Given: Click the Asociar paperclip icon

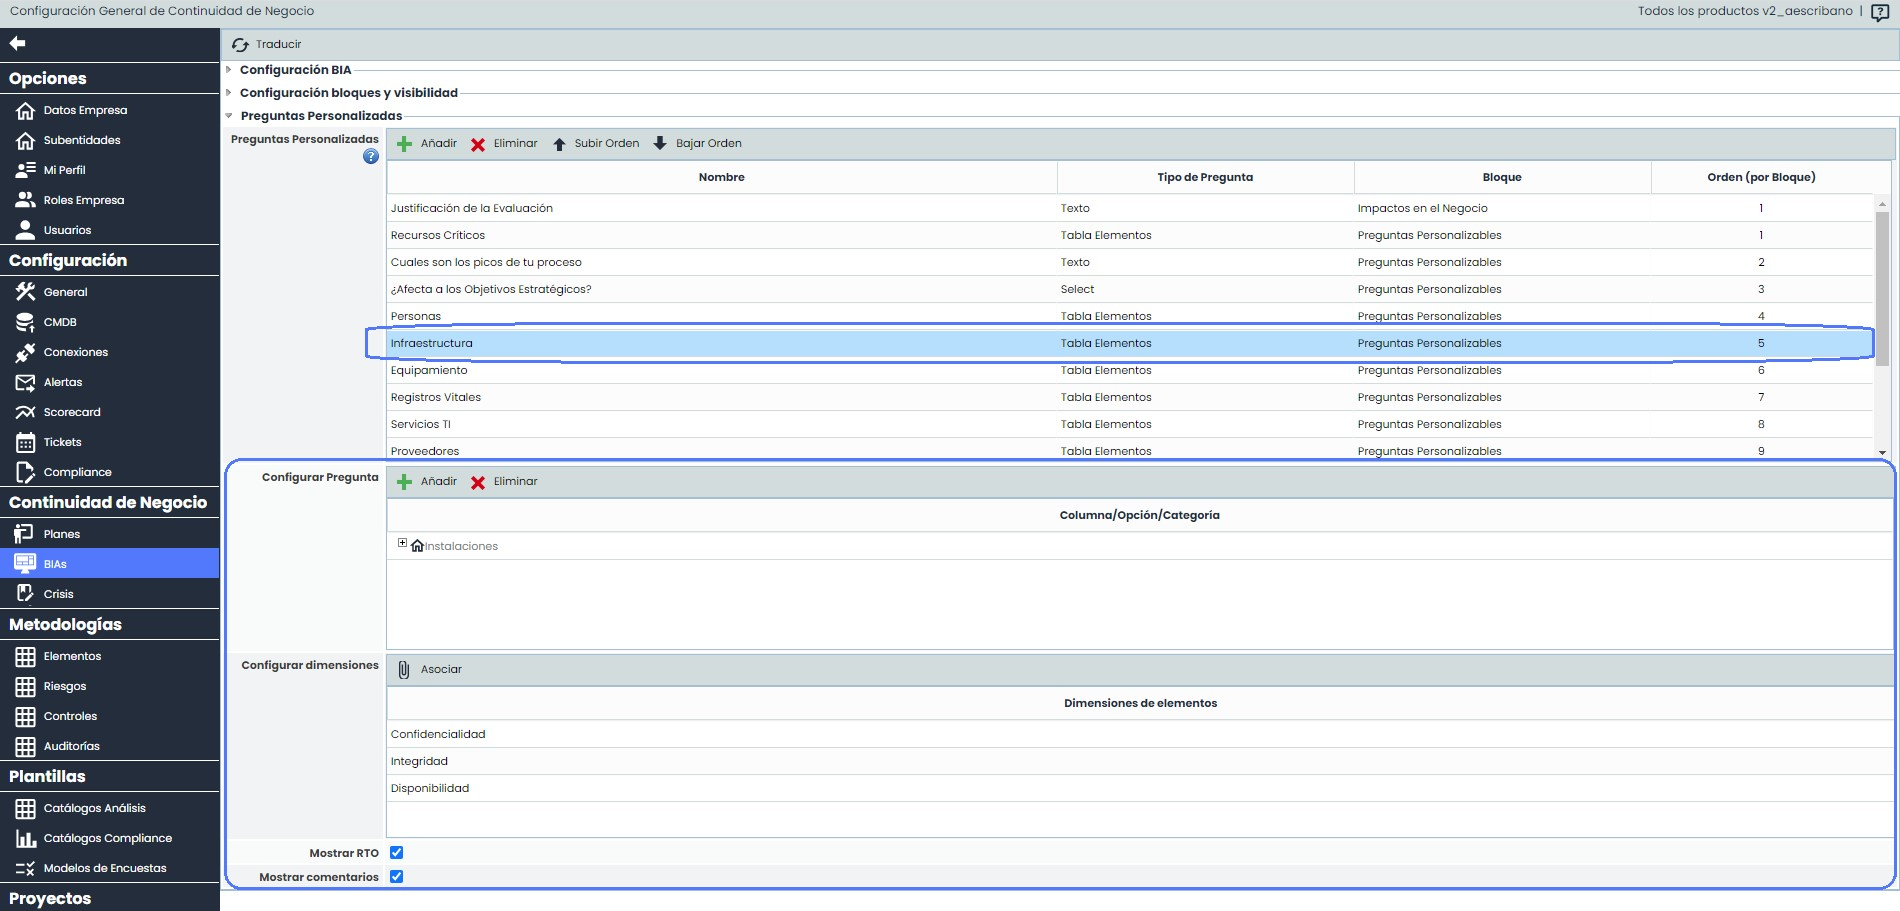Looking at the screenshot, I should point(404,670).
